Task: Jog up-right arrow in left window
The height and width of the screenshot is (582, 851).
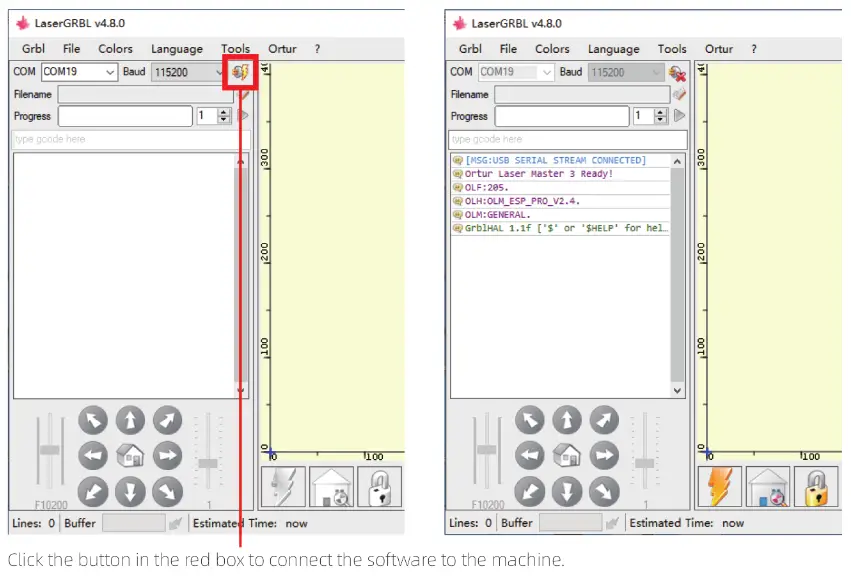Action: click(167, 420)
